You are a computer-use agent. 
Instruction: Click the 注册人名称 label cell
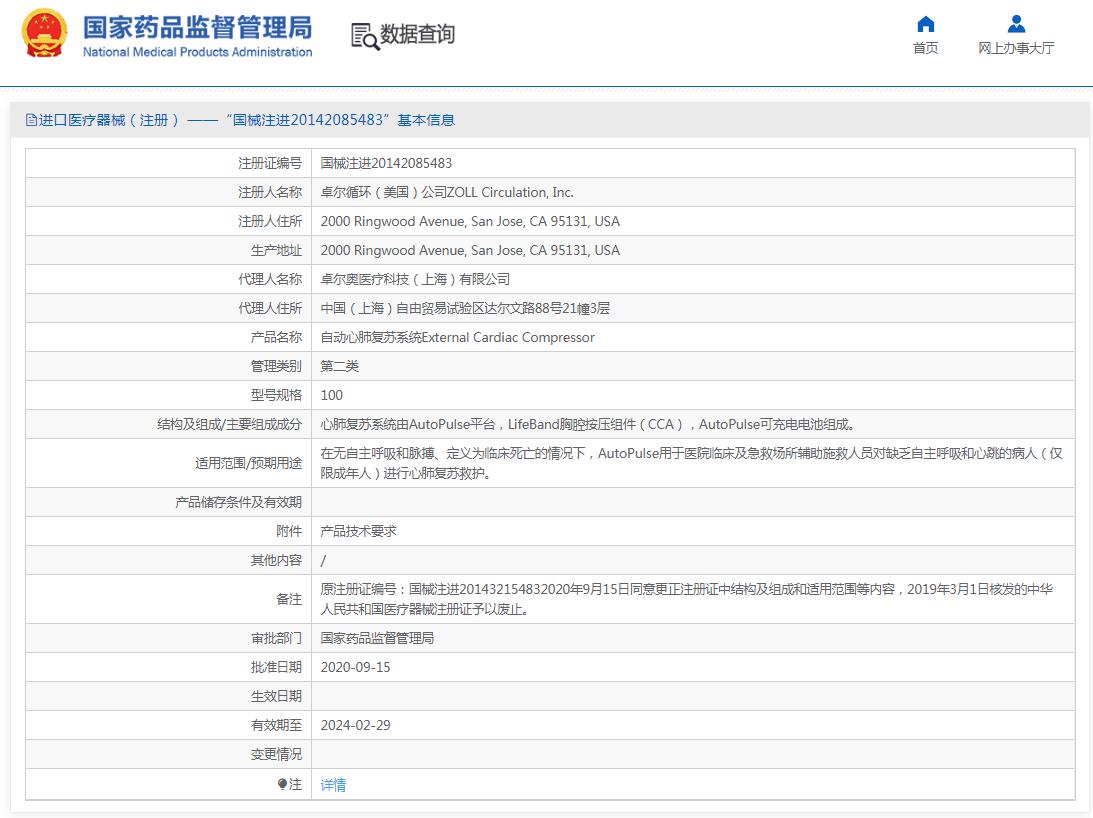coord(168,192)
